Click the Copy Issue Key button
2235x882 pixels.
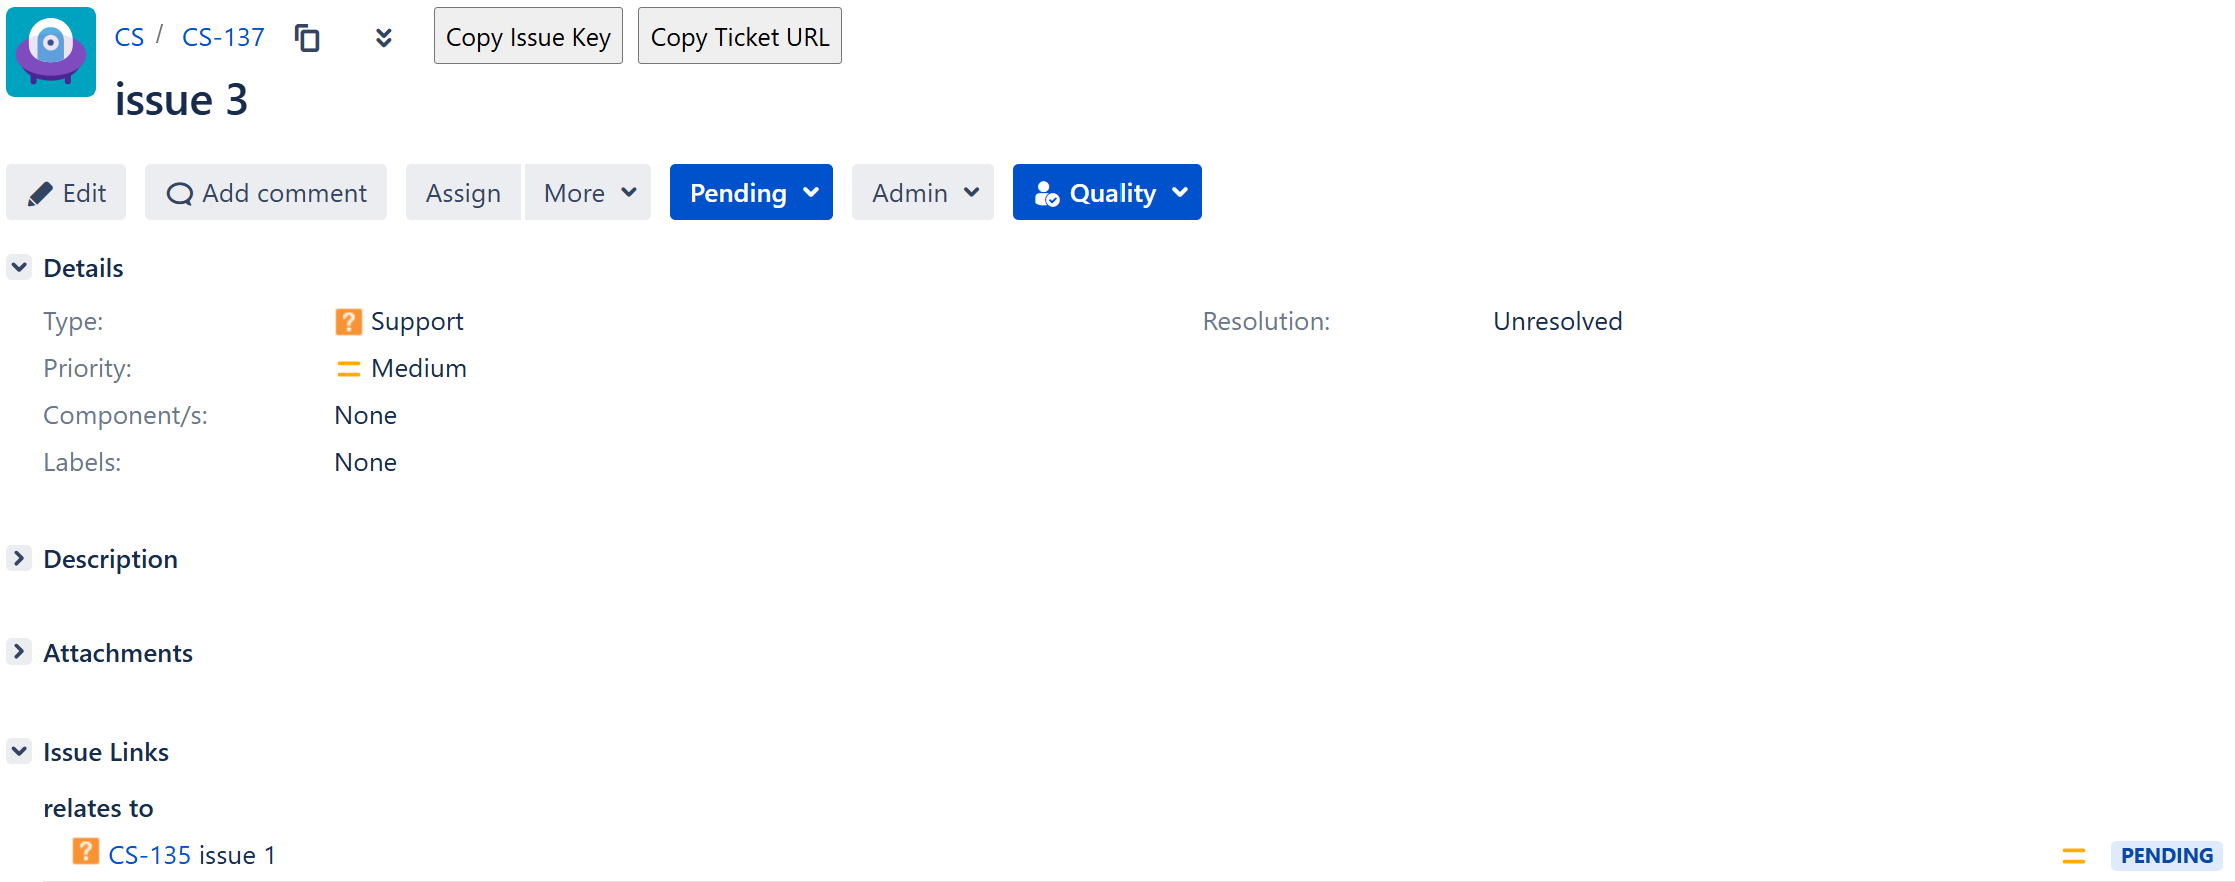528,36
